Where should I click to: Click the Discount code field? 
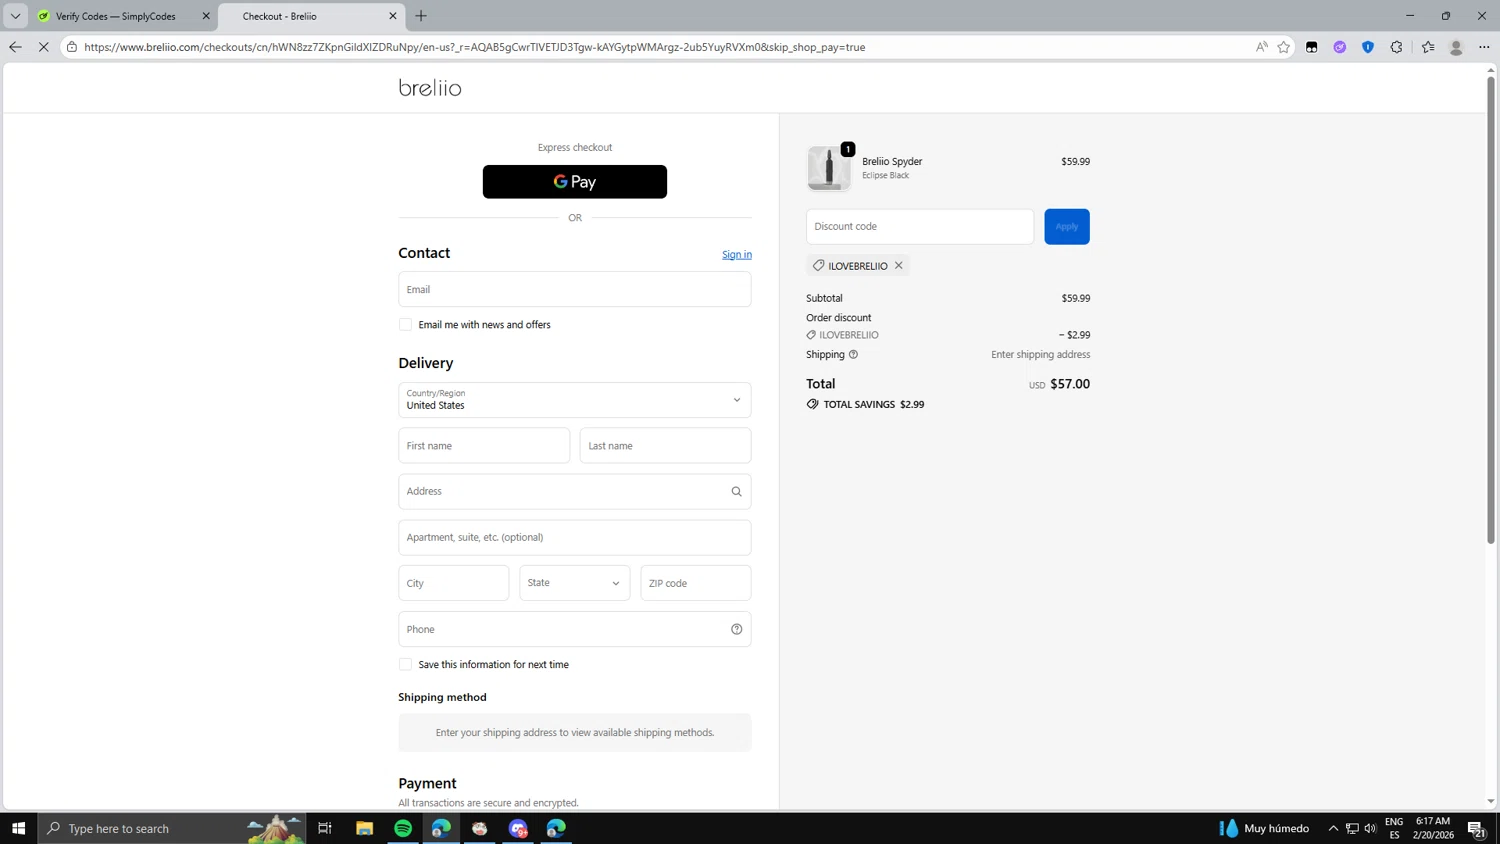pos(920,227)
